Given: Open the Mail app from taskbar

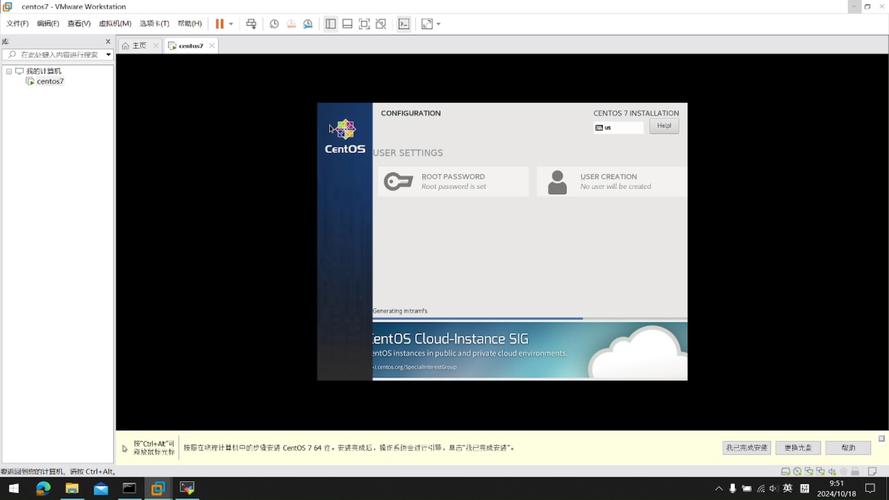Looking at the screenshot, I should [101, 488].
